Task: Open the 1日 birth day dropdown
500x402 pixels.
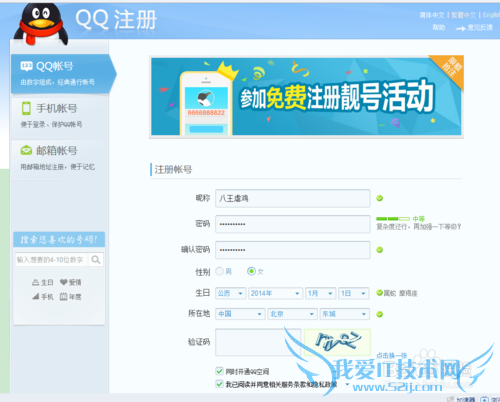Action: click(354, 293)
